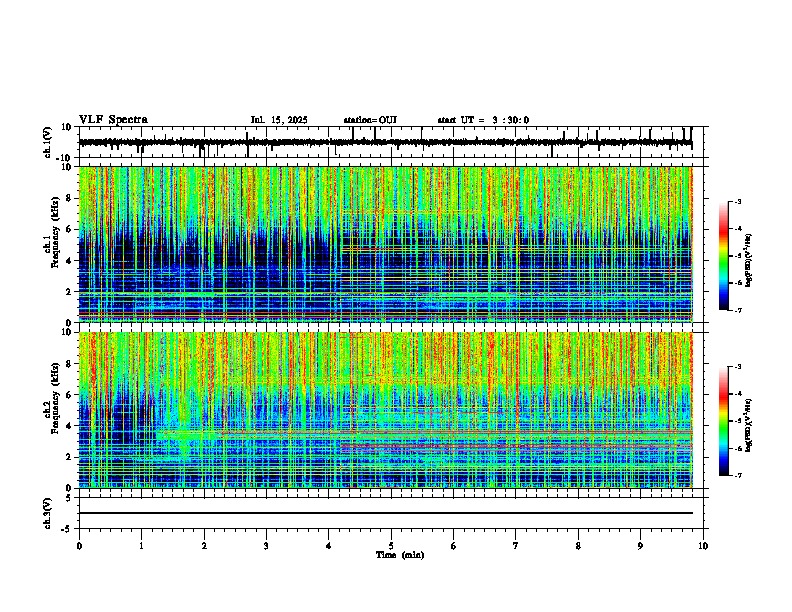
Task: Click the ch.1 colorbar log(PSD) label
Action: click(748, 261)
